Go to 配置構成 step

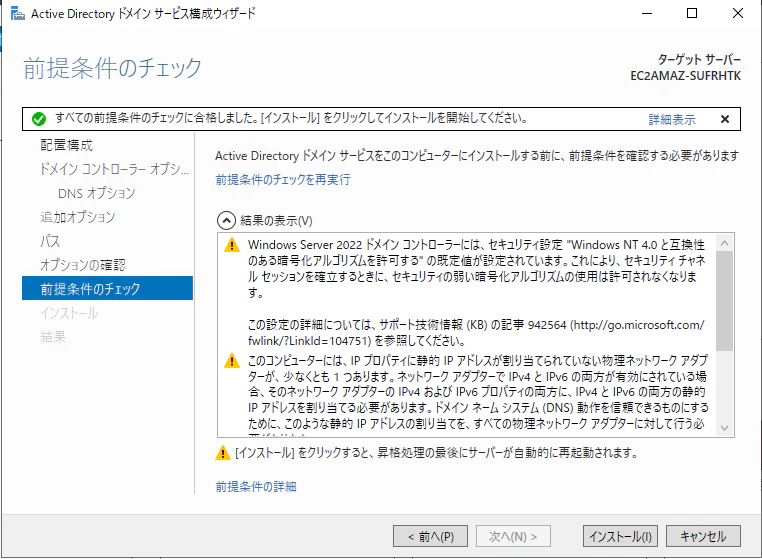(x=67, y=145)
